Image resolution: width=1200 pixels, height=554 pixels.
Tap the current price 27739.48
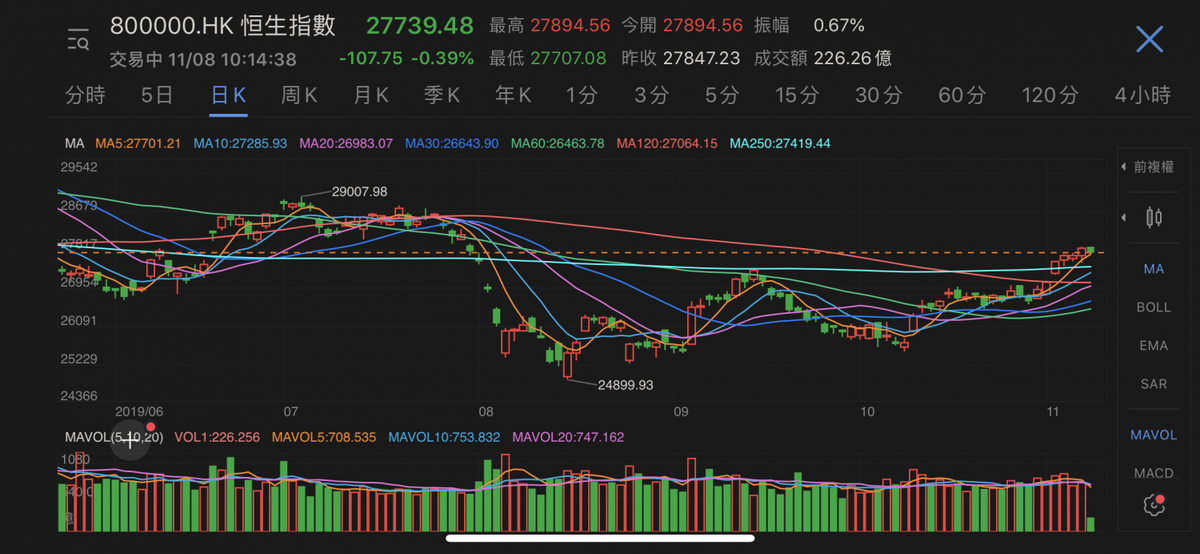[x=419, y=25]
